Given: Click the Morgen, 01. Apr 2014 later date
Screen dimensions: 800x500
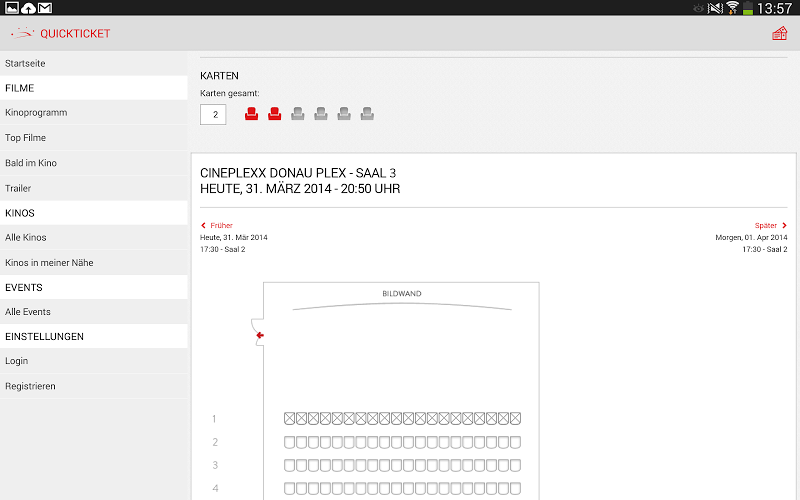Looking at the screenshot, I should pos(751,237).
